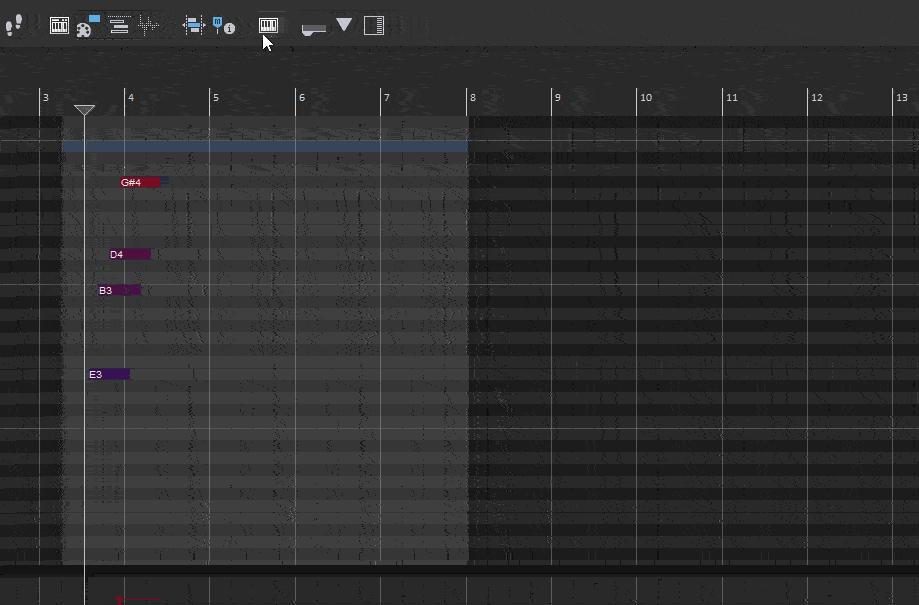Click the first piano keyboard icon
919x605 pixels.
pyautogui.click(x=59, y=25)
